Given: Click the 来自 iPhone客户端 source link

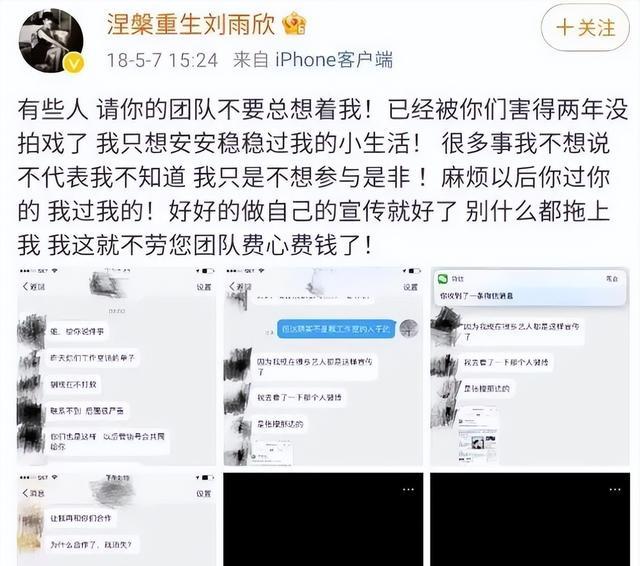Looking at the screenshot, I should pos(313,60).
